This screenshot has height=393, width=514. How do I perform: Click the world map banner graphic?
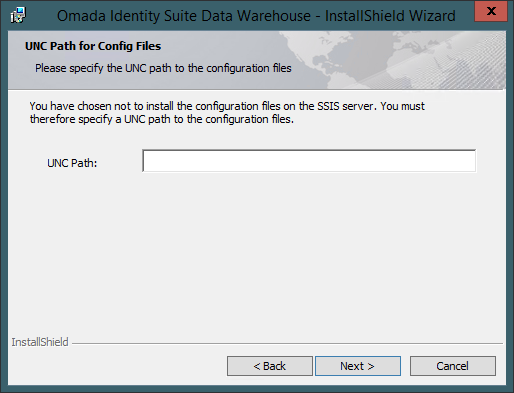click(393, 60)
